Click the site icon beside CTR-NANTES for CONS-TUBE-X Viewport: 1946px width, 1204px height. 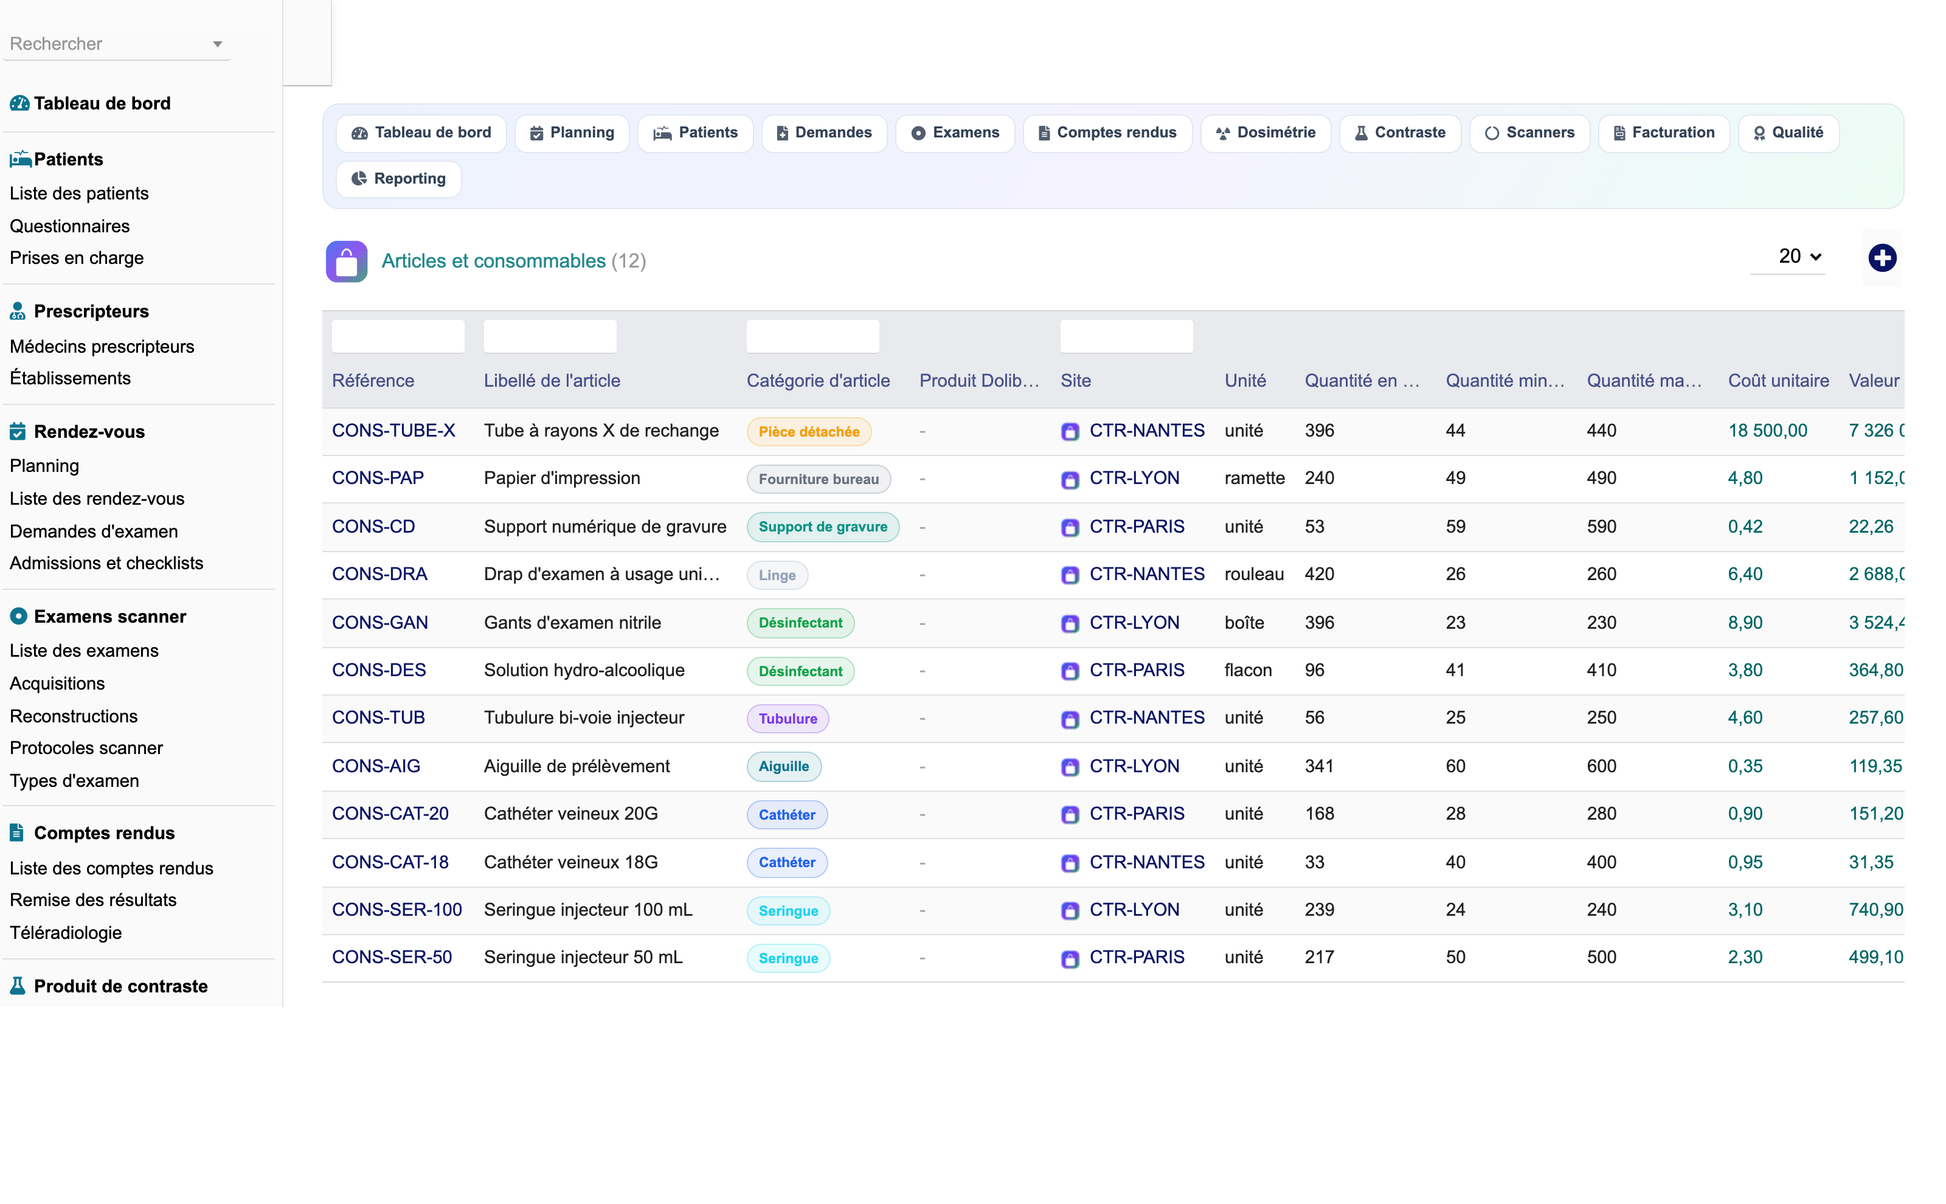point(1070,432)
